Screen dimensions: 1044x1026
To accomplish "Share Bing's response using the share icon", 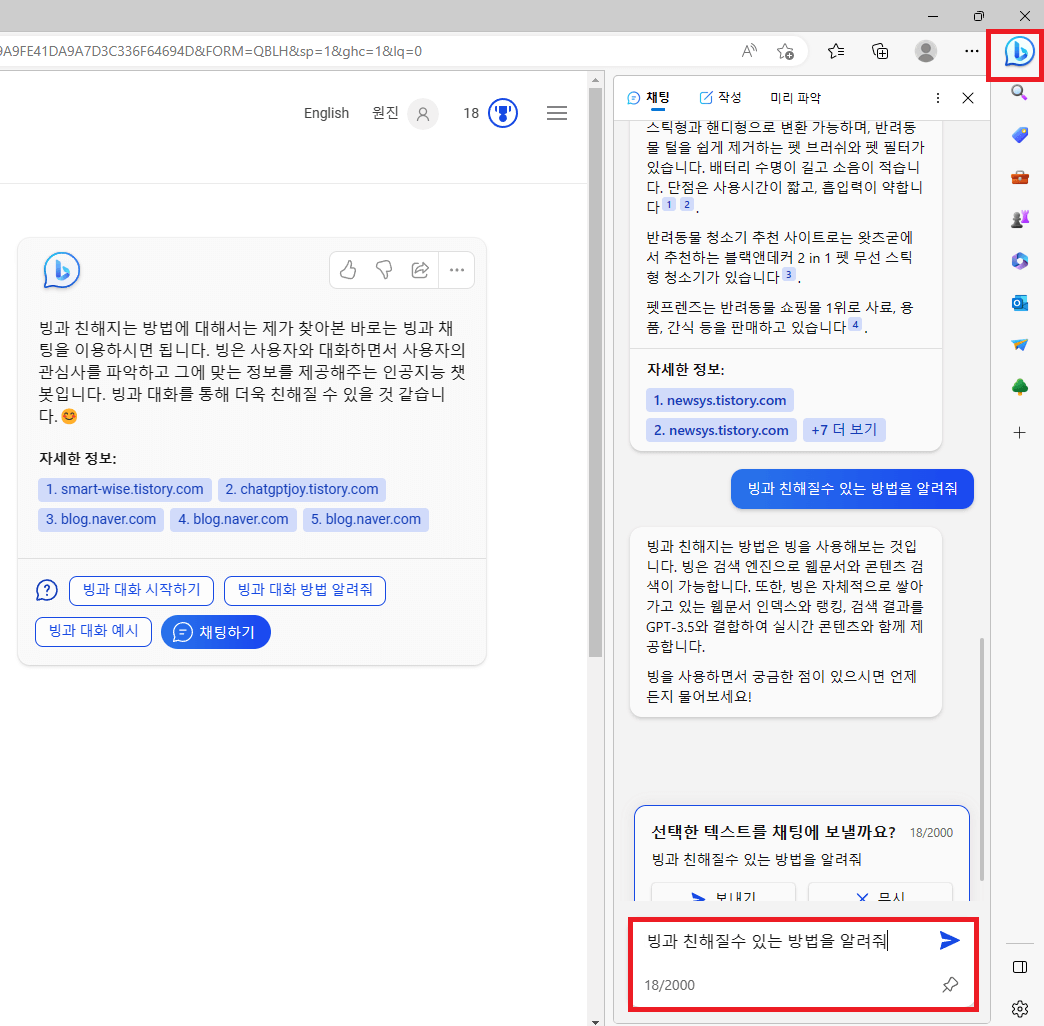I will coord(419,270).
